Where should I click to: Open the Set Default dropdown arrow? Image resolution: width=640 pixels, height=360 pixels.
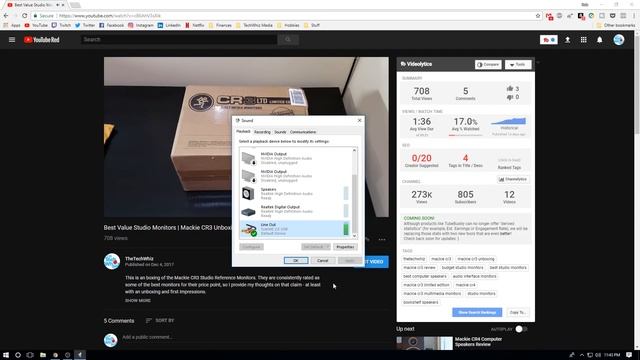pyautogui.click(x=327, y=247)
